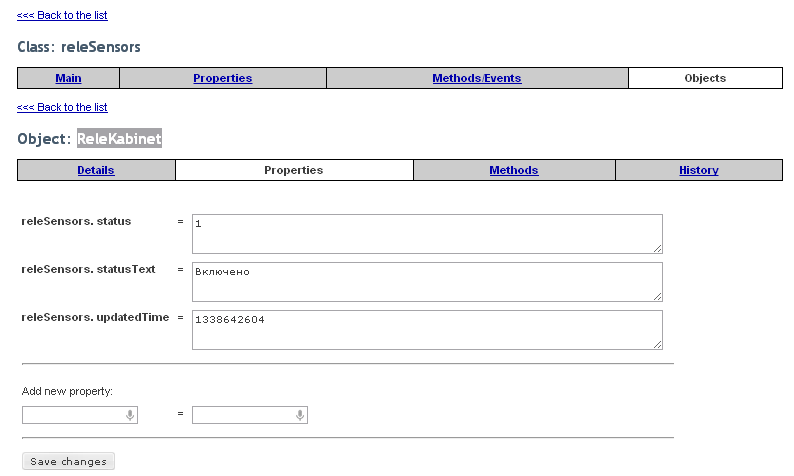Image resolution: width=794 pixels, height=476 pixels.
Task: Grab resize handle of status textarea
Action: pyautogui.click(x=657, y=248)
